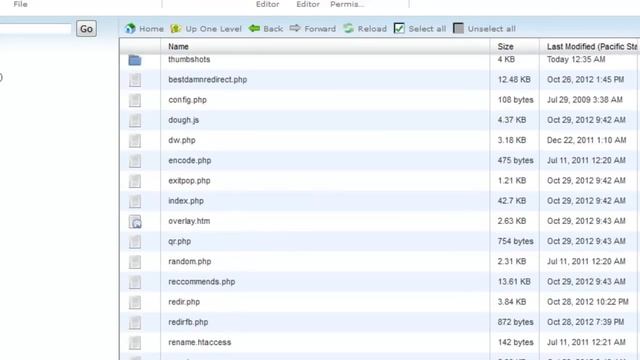
Task: Select file name index.php
Action: click(x=186, y=201)
